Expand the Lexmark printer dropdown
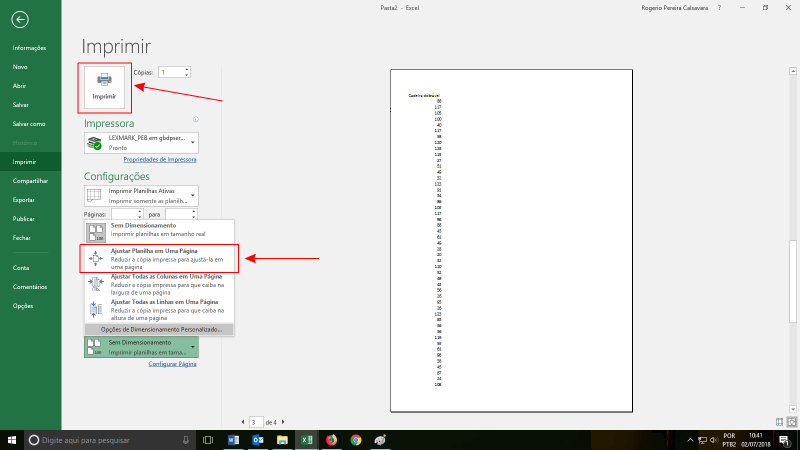 [x=192, y=143]
